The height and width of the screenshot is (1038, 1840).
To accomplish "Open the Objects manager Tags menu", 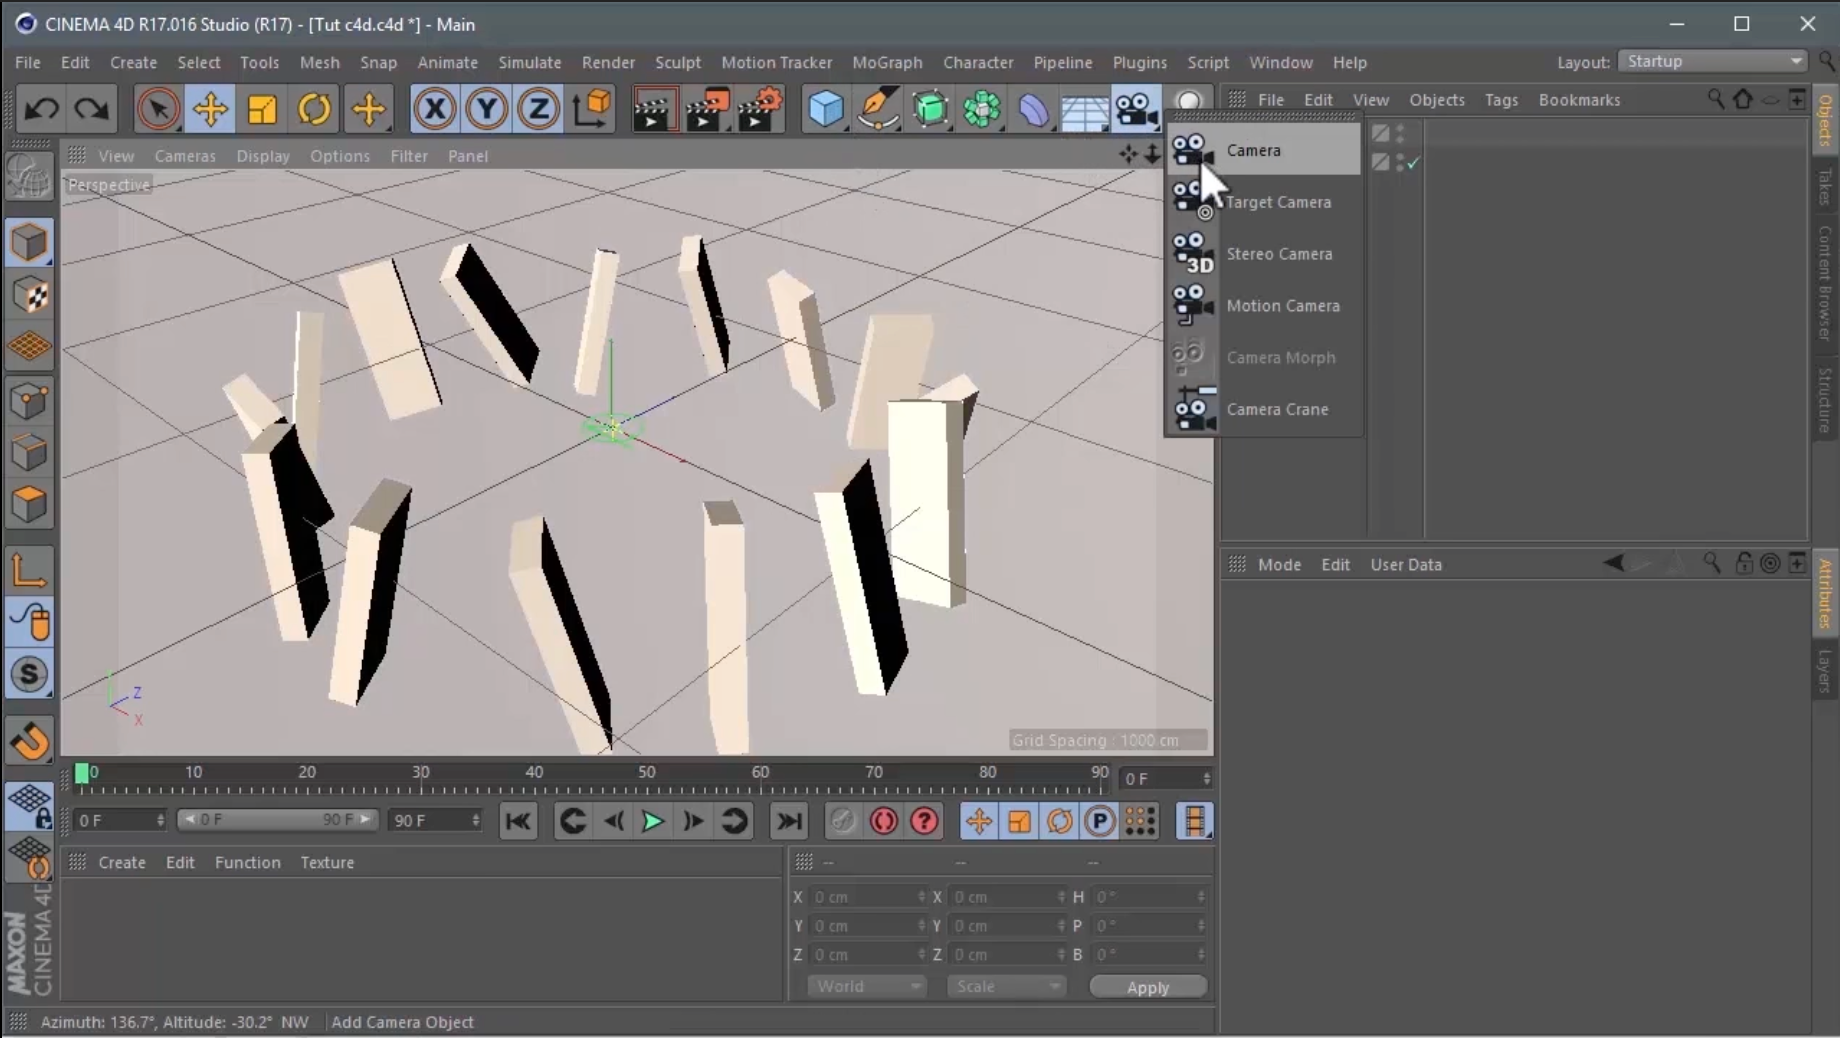I will 1501,100.
